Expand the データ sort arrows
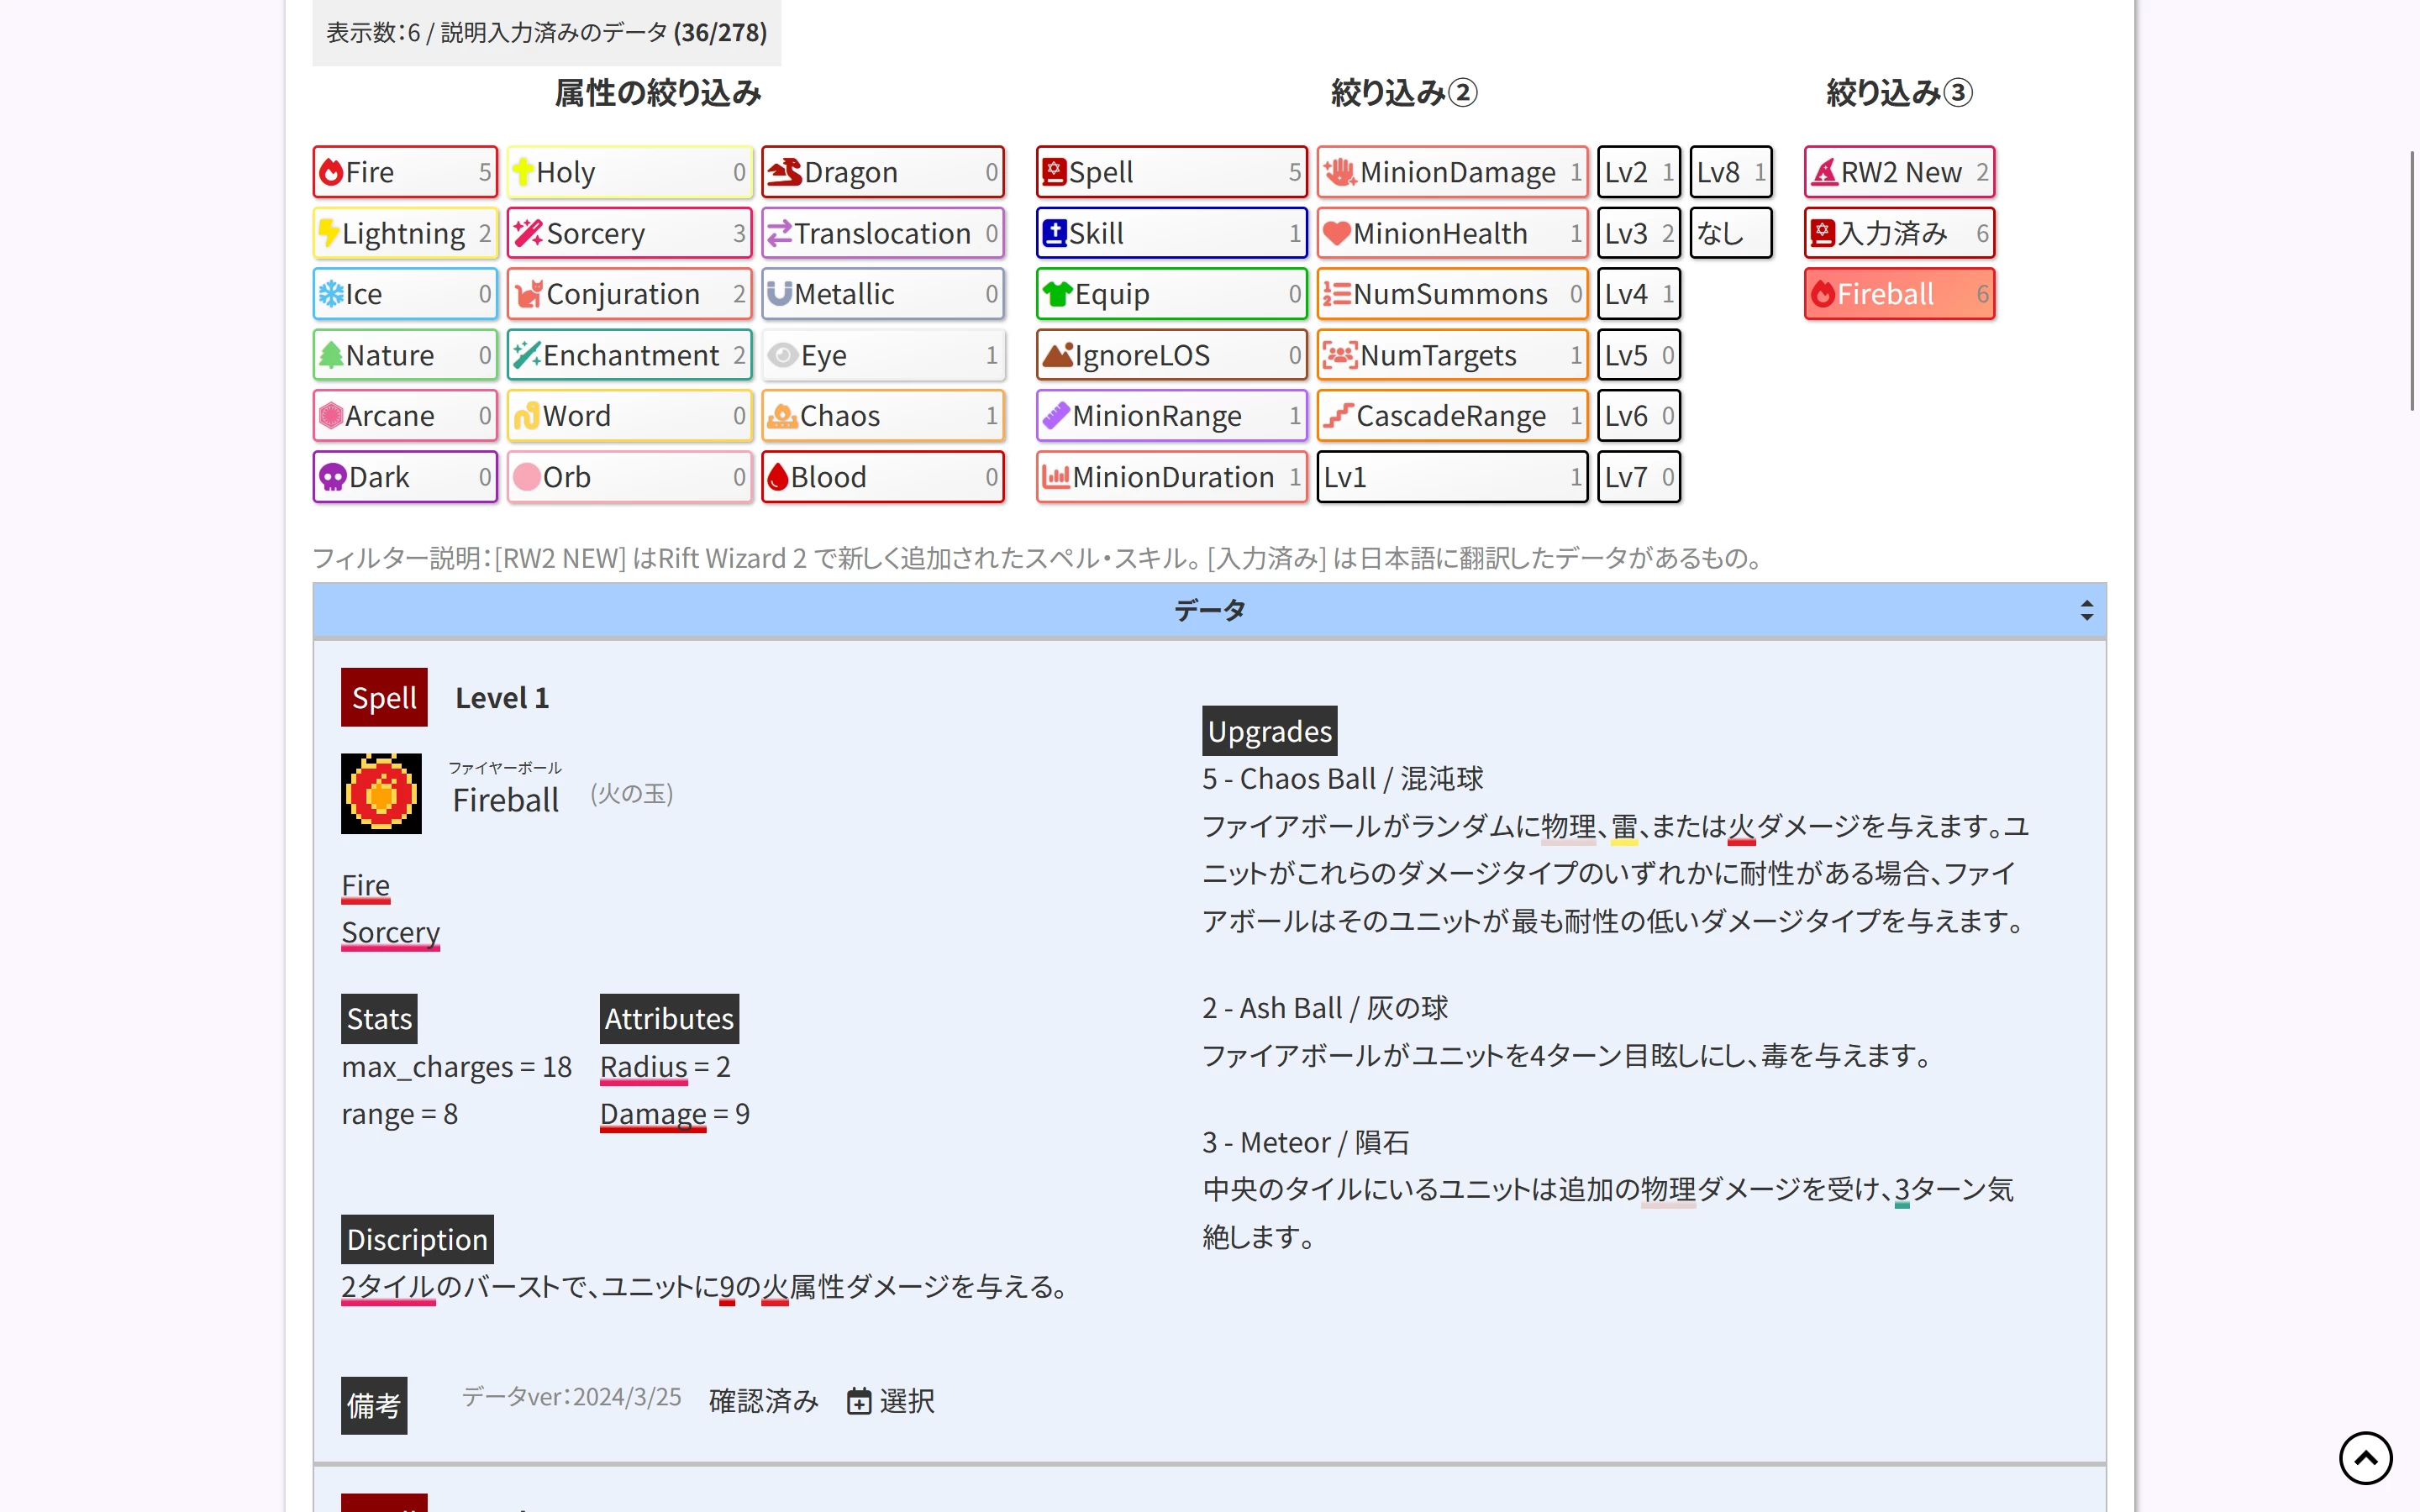Screen dimensions: 2420x1512 point(2086,610)
